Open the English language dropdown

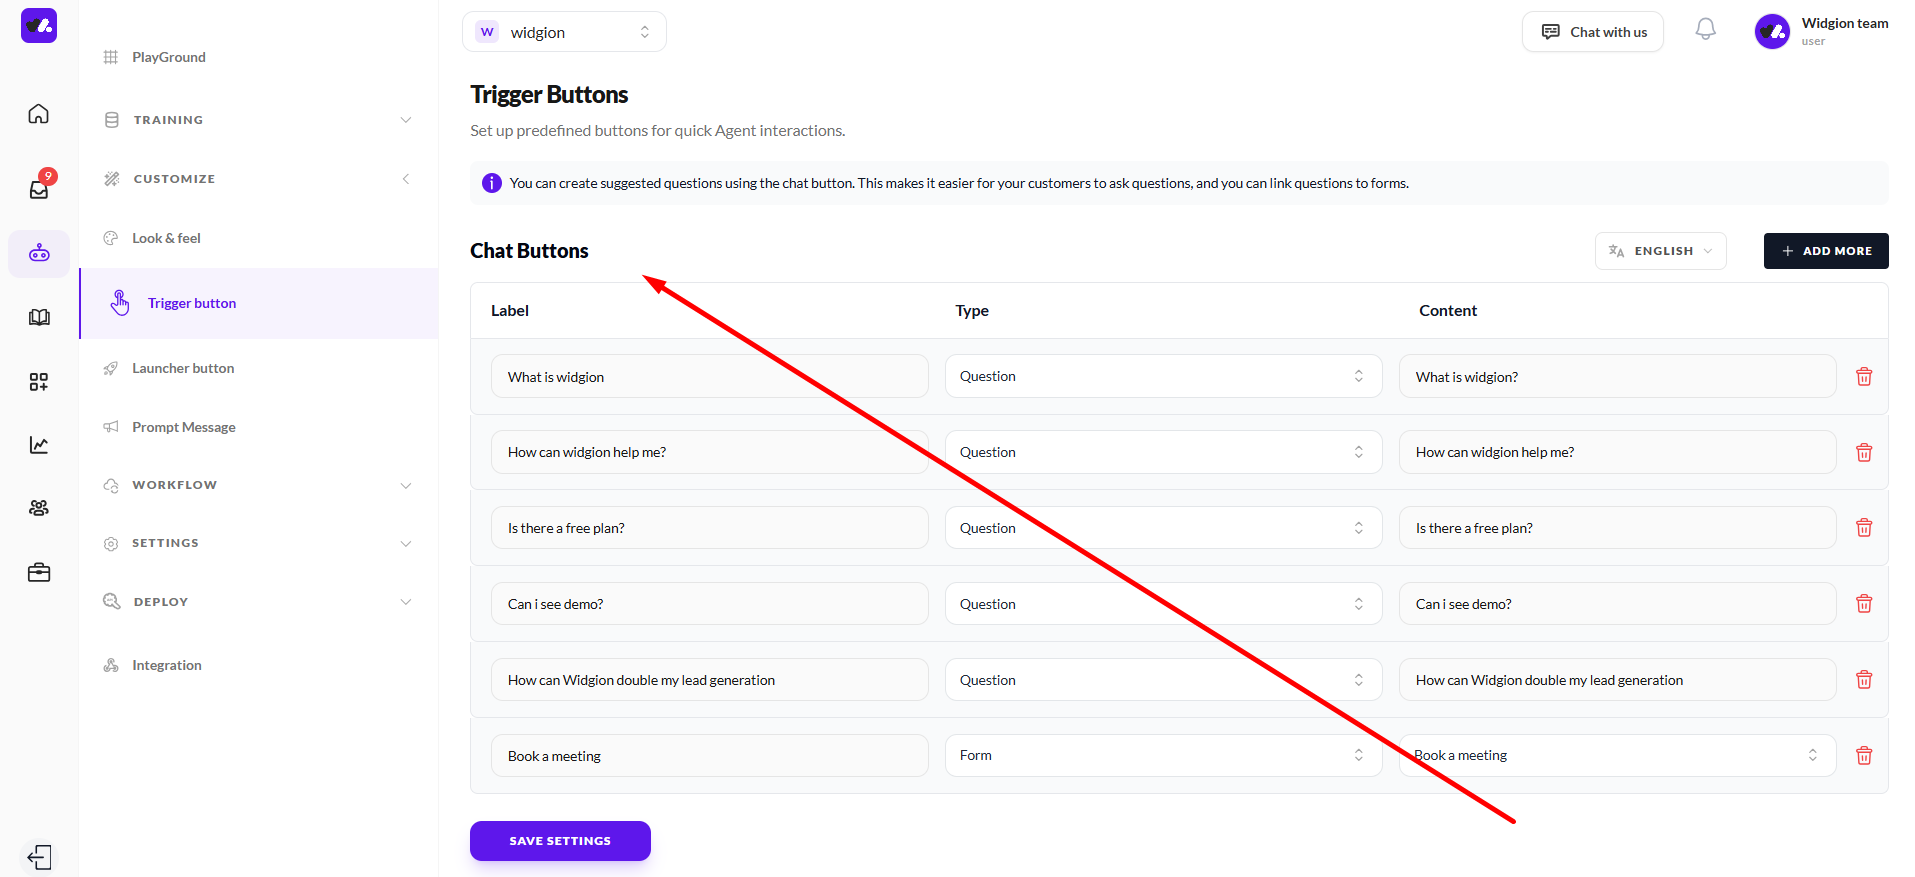(x=1660, y=251)
